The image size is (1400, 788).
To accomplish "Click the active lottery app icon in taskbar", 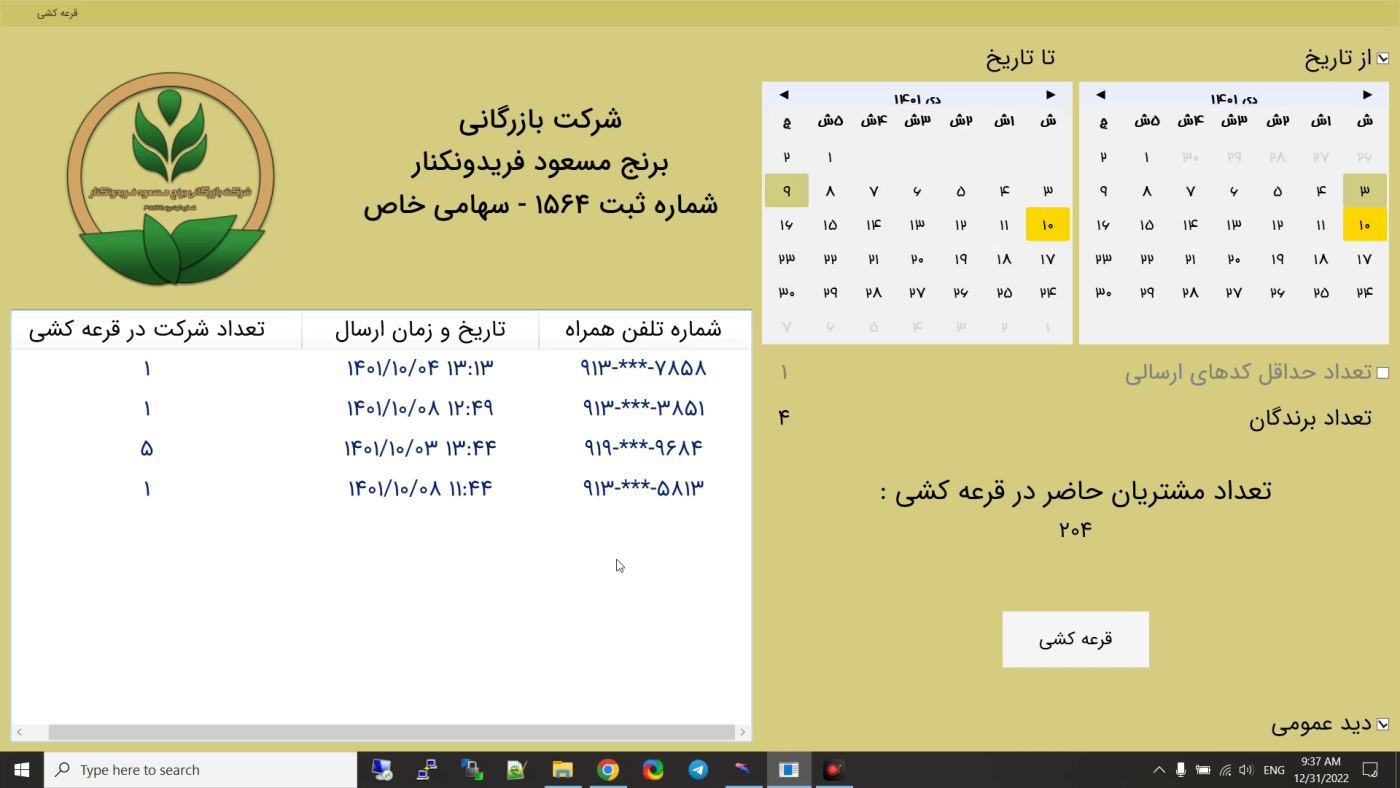I will pyautogui.click(x=789, y=770).
